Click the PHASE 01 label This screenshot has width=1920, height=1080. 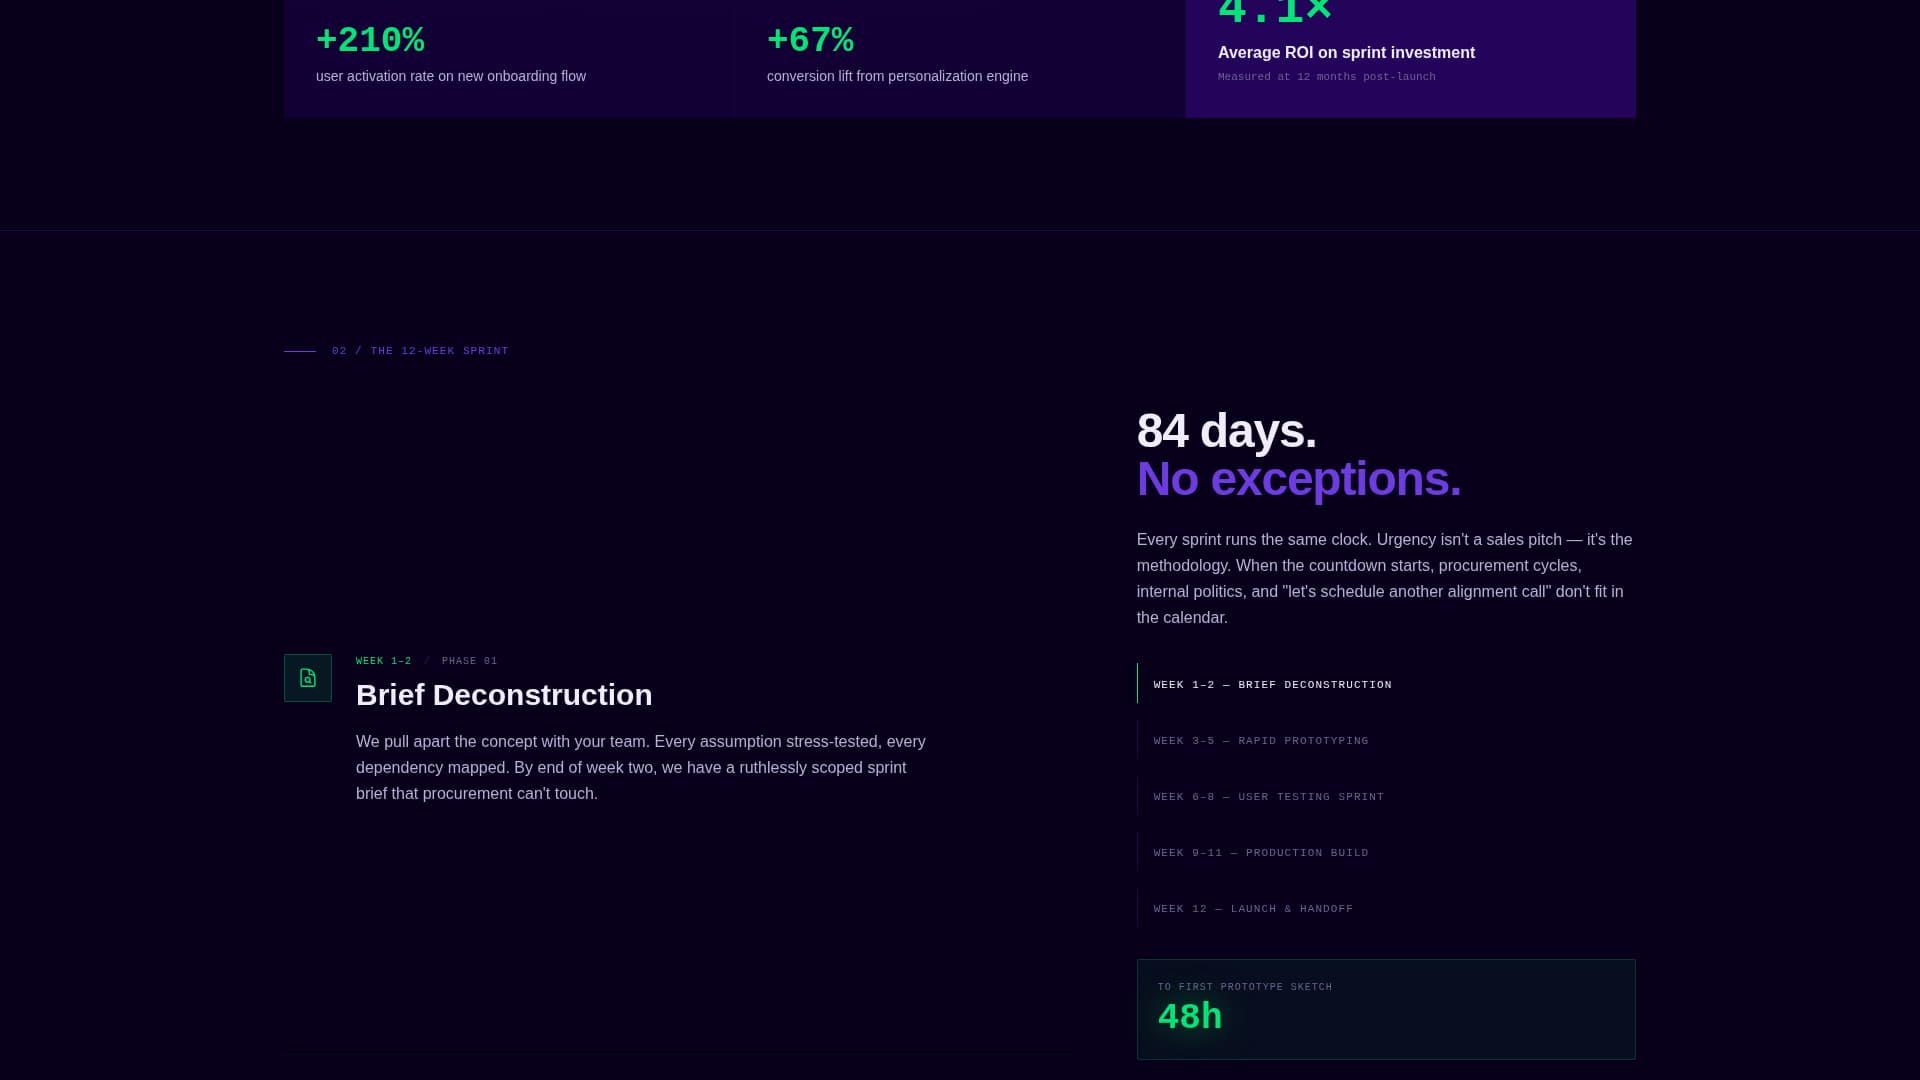click(x=470, y=661)
